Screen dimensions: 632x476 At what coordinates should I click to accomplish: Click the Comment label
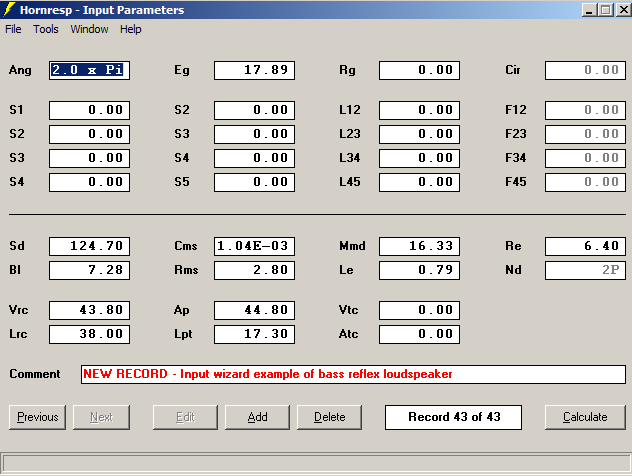pyautogui.click(x=35, y=374)
